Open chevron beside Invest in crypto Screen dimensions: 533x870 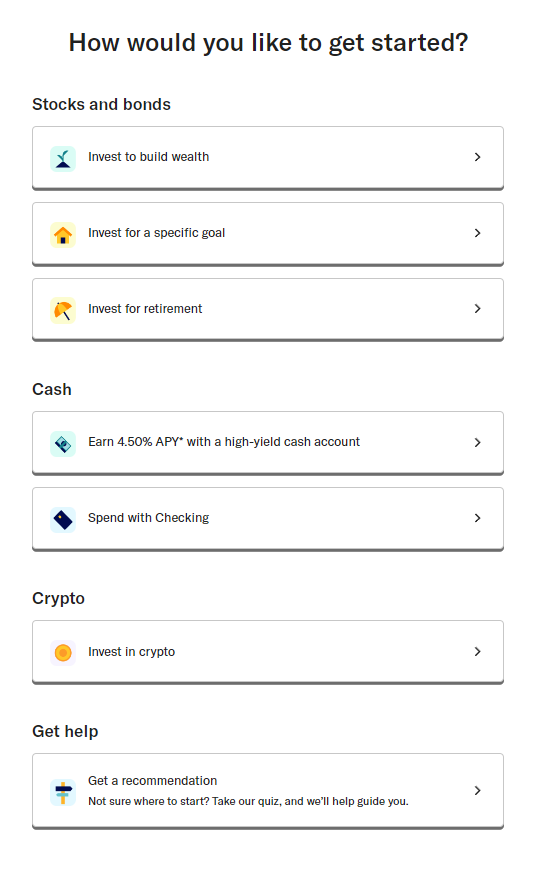pos(478,651)
